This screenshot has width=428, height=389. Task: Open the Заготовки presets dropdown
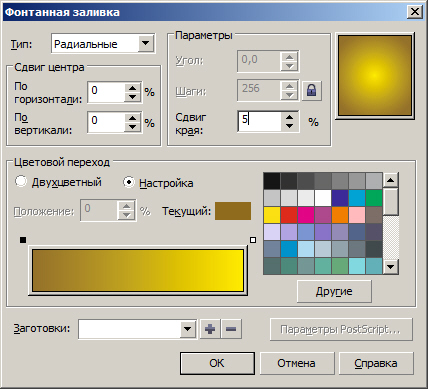(x=188, y=329)
